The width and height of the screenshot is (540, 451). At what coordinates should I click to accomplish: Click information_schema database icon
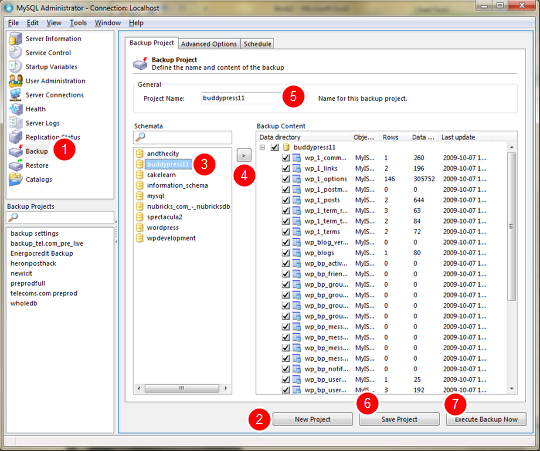pos(139,186)
